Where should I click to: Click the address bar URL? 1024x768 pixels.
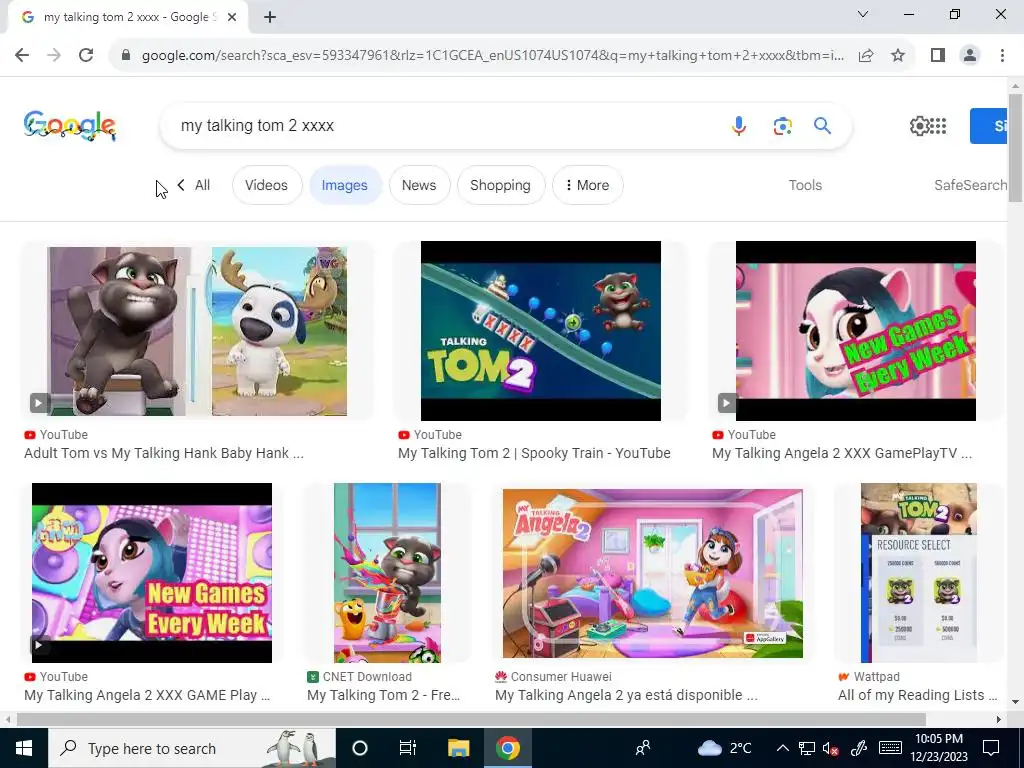pos(493,56)
